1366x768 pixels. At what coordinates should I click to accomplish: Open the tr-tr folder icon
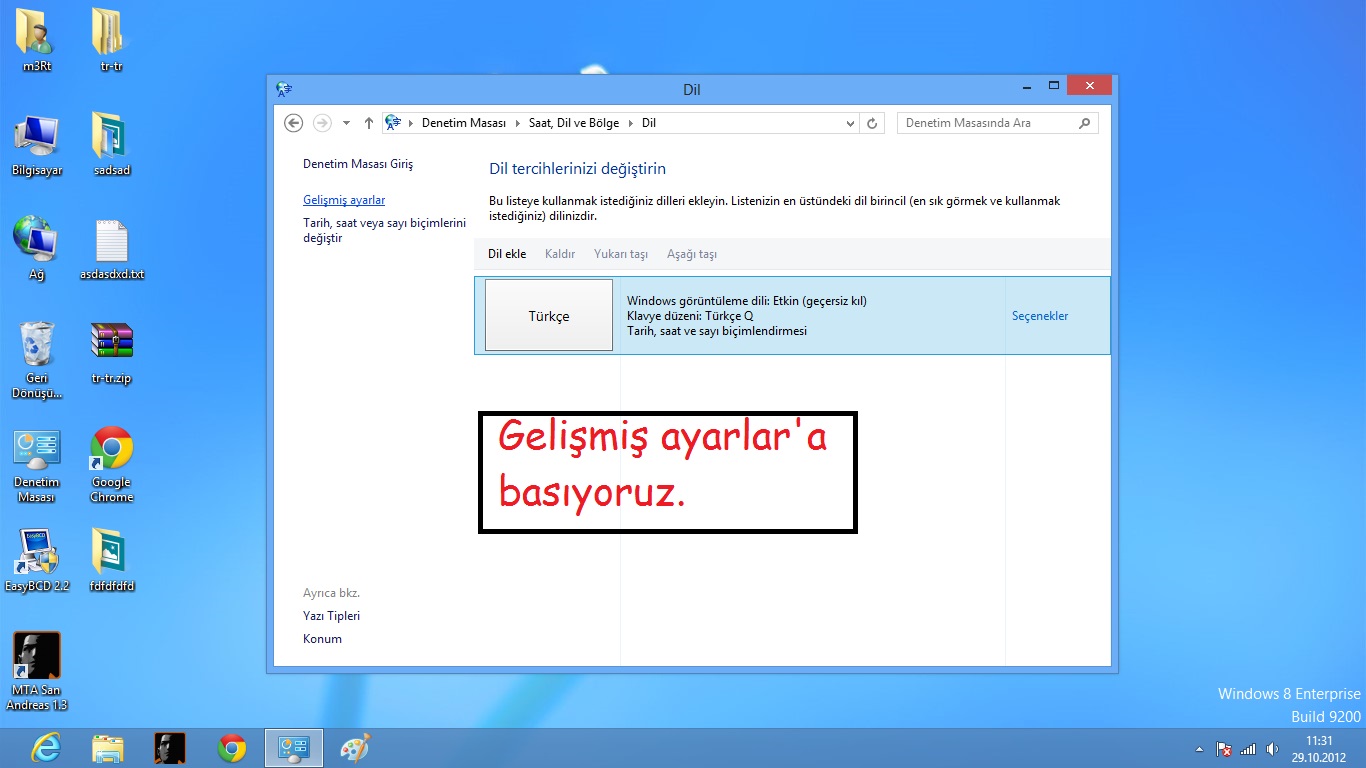tap(111, 40)
